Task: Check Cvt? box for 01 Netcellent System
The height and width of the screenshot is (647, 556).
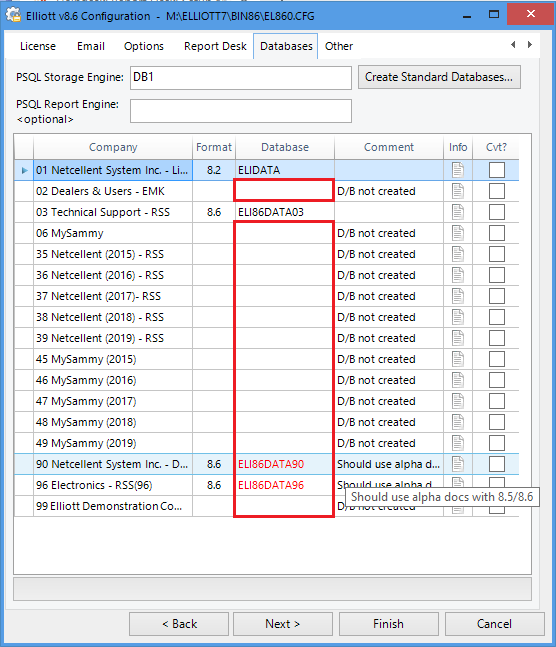Action: [x=497, y=170]
